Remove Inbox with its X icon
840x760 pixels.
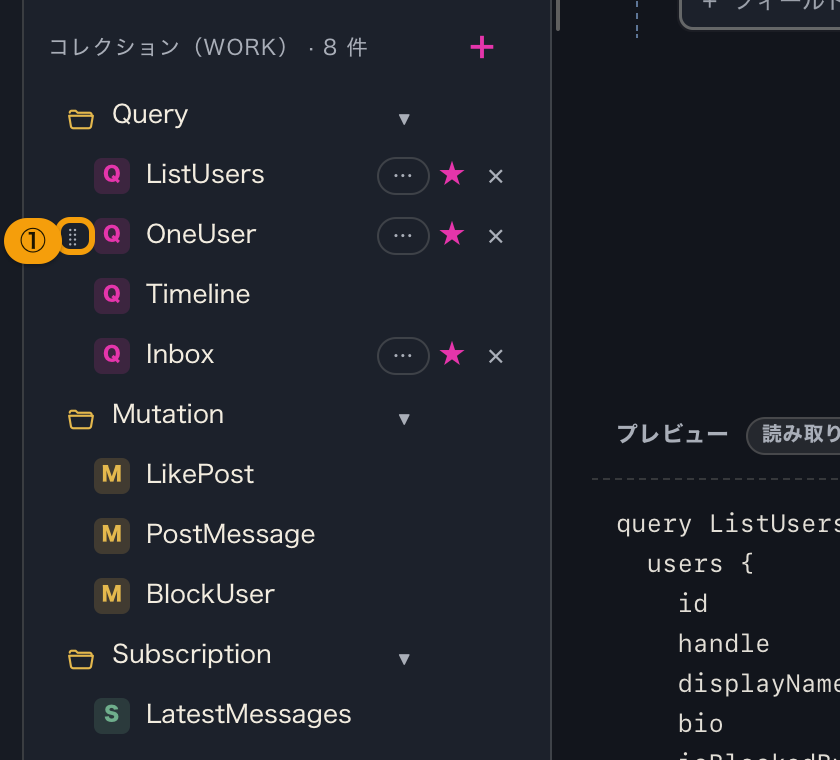point(496,356)
